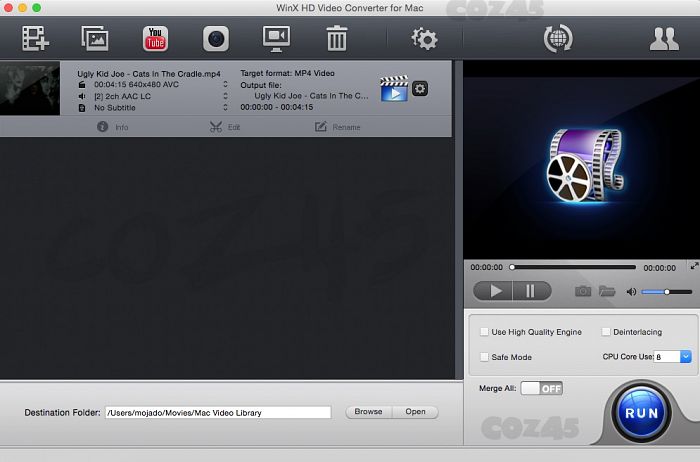Open the About users icon
Screen dimensions: 700x462
click(664, 39)
